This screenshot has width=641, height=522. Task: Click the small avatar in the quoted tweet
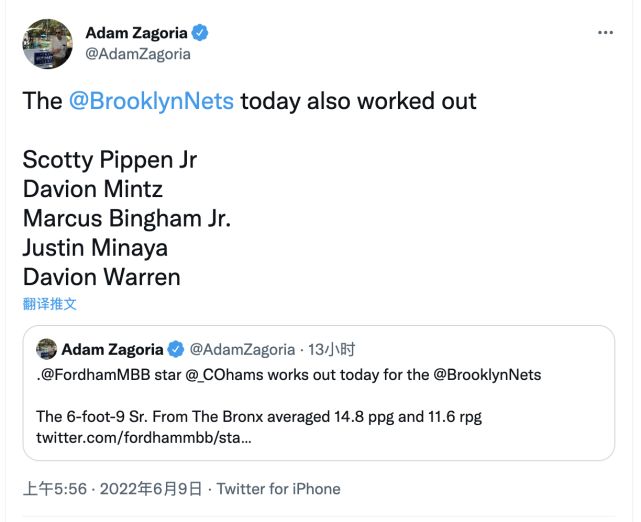(46, 349)
